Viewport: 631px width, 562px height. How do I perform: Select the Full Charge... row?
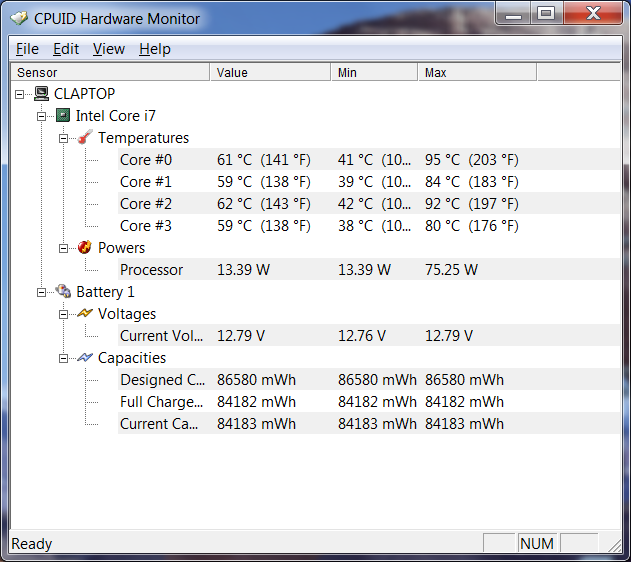[x=369, y=401]
